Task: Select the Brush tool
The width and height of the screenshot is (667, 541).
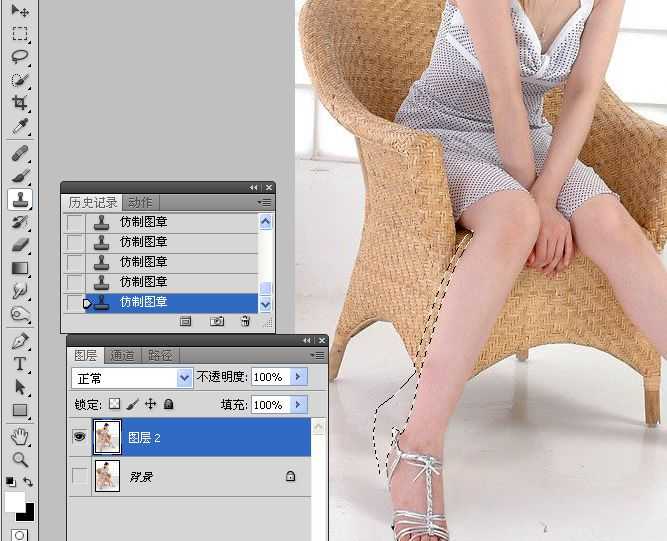Action: (x=20, y=176)
